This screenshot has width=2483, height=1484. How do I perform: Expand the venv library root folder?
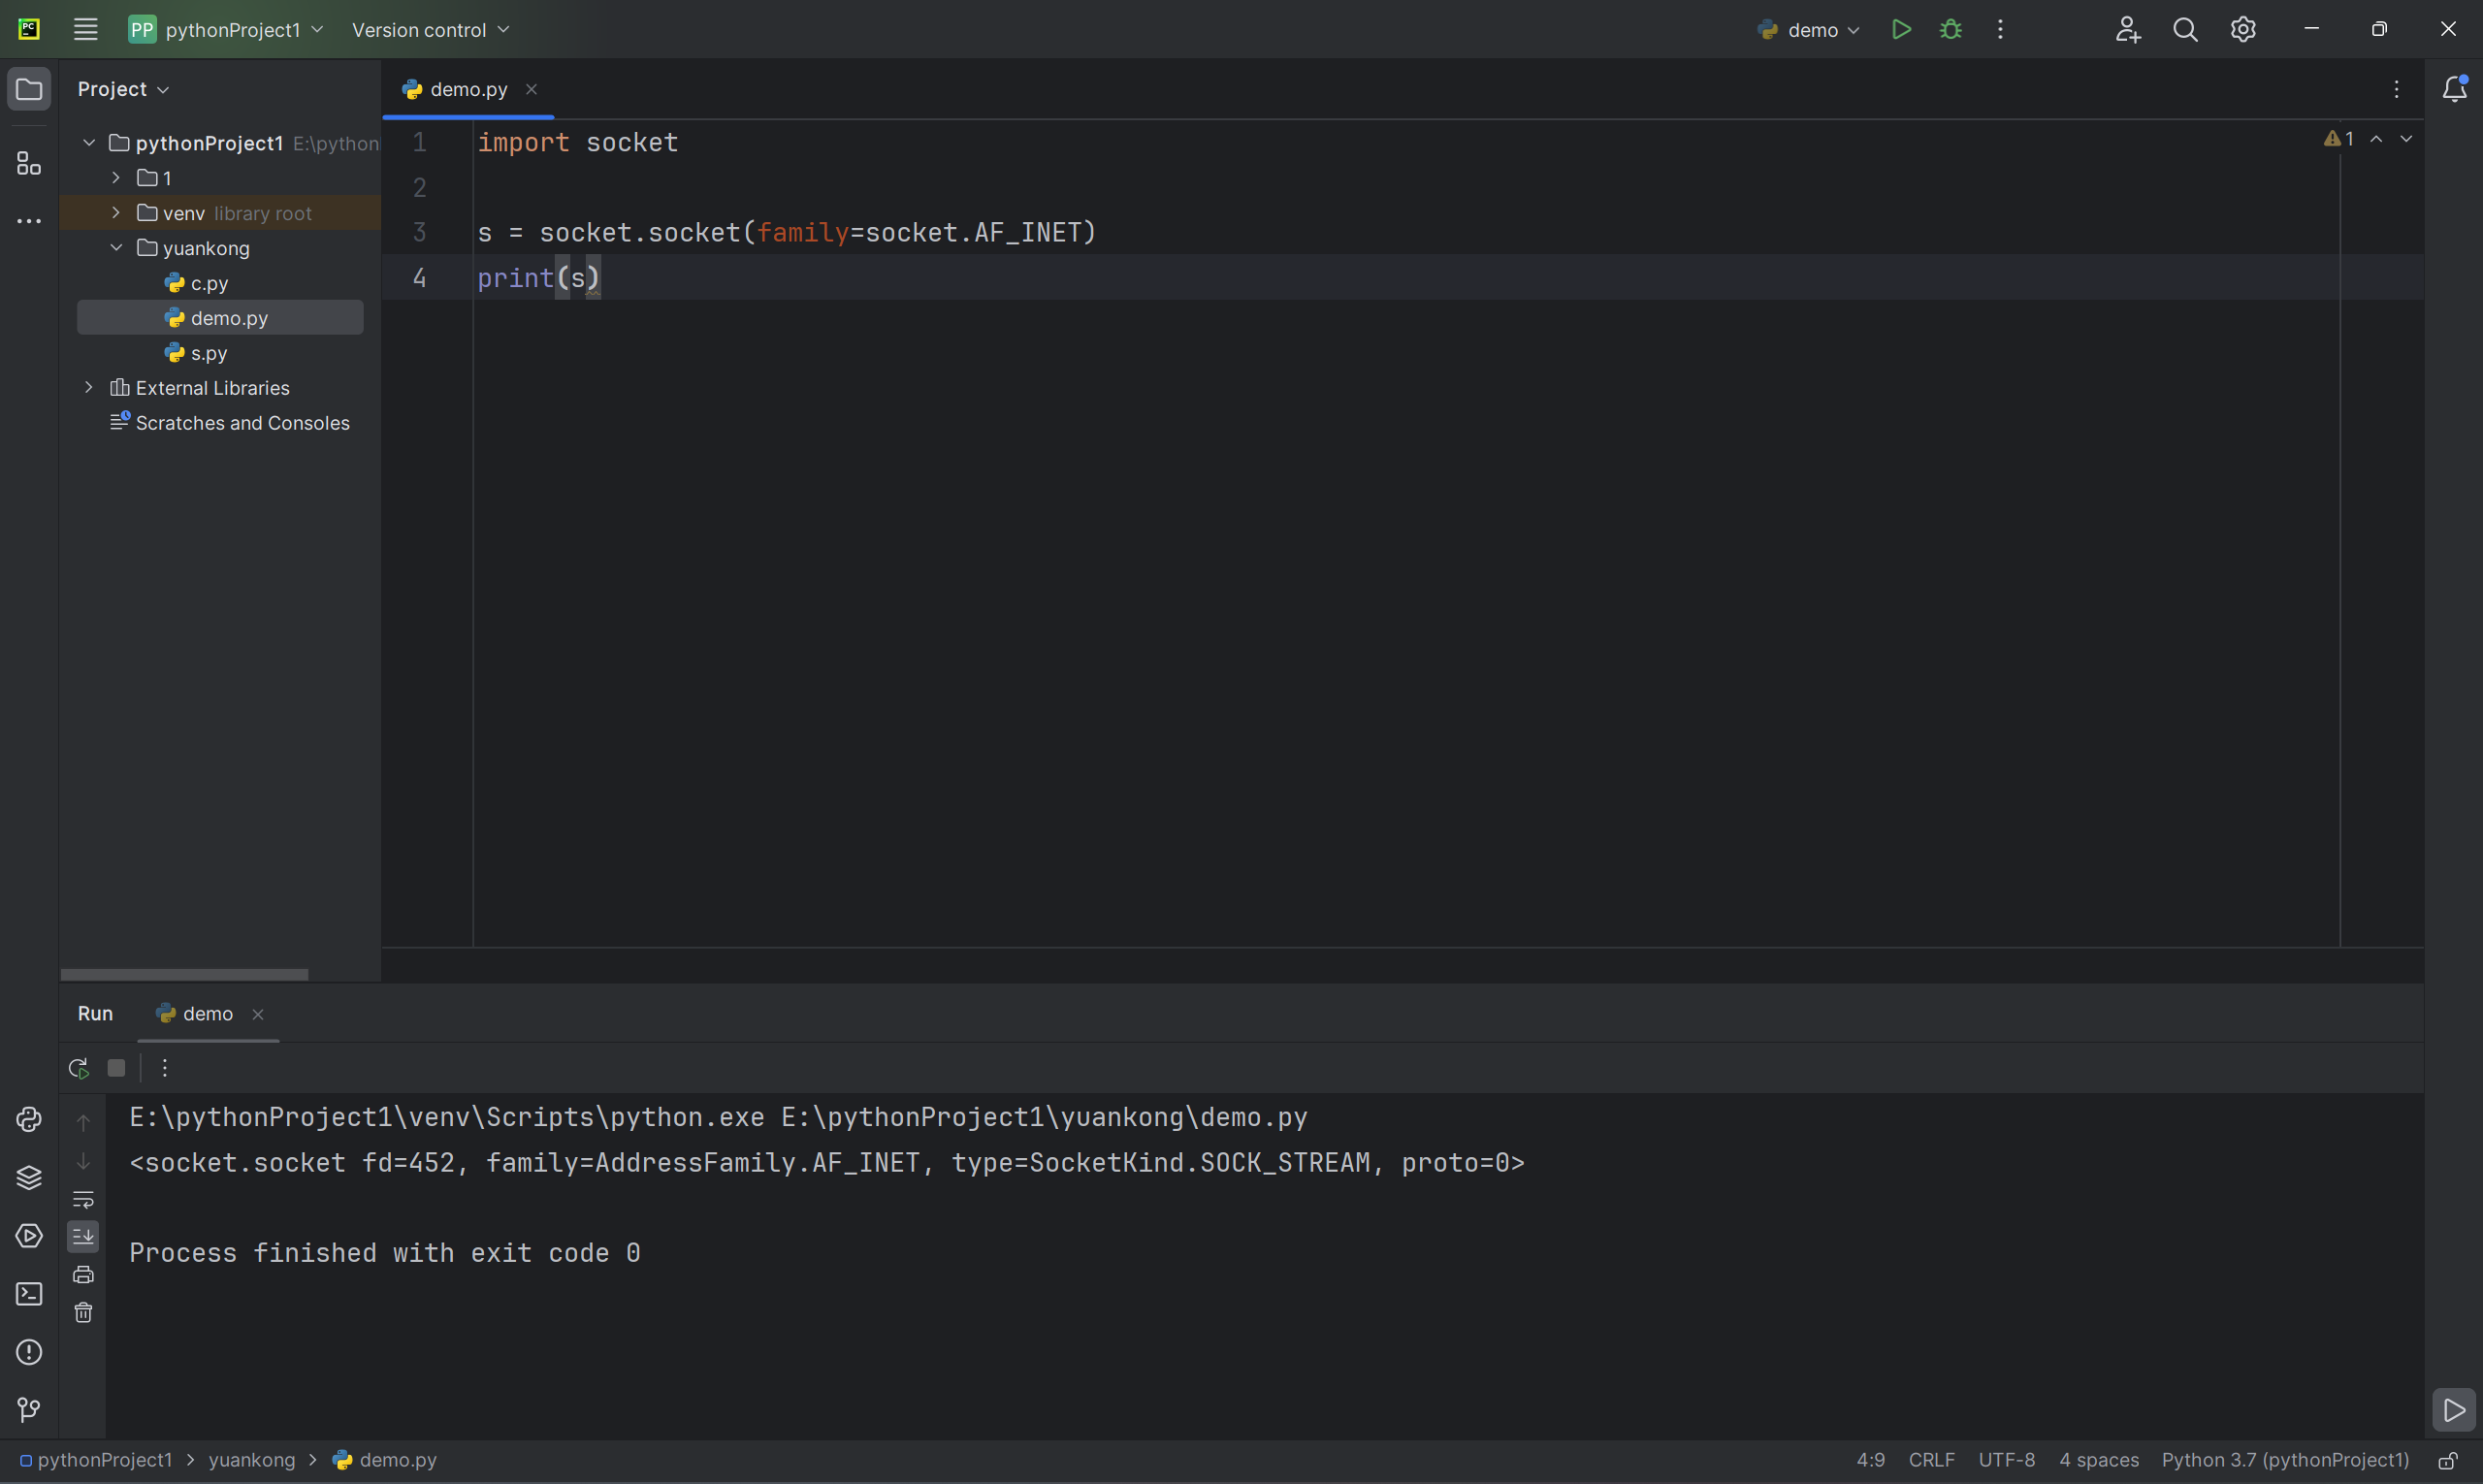click(x=116, y=213)
